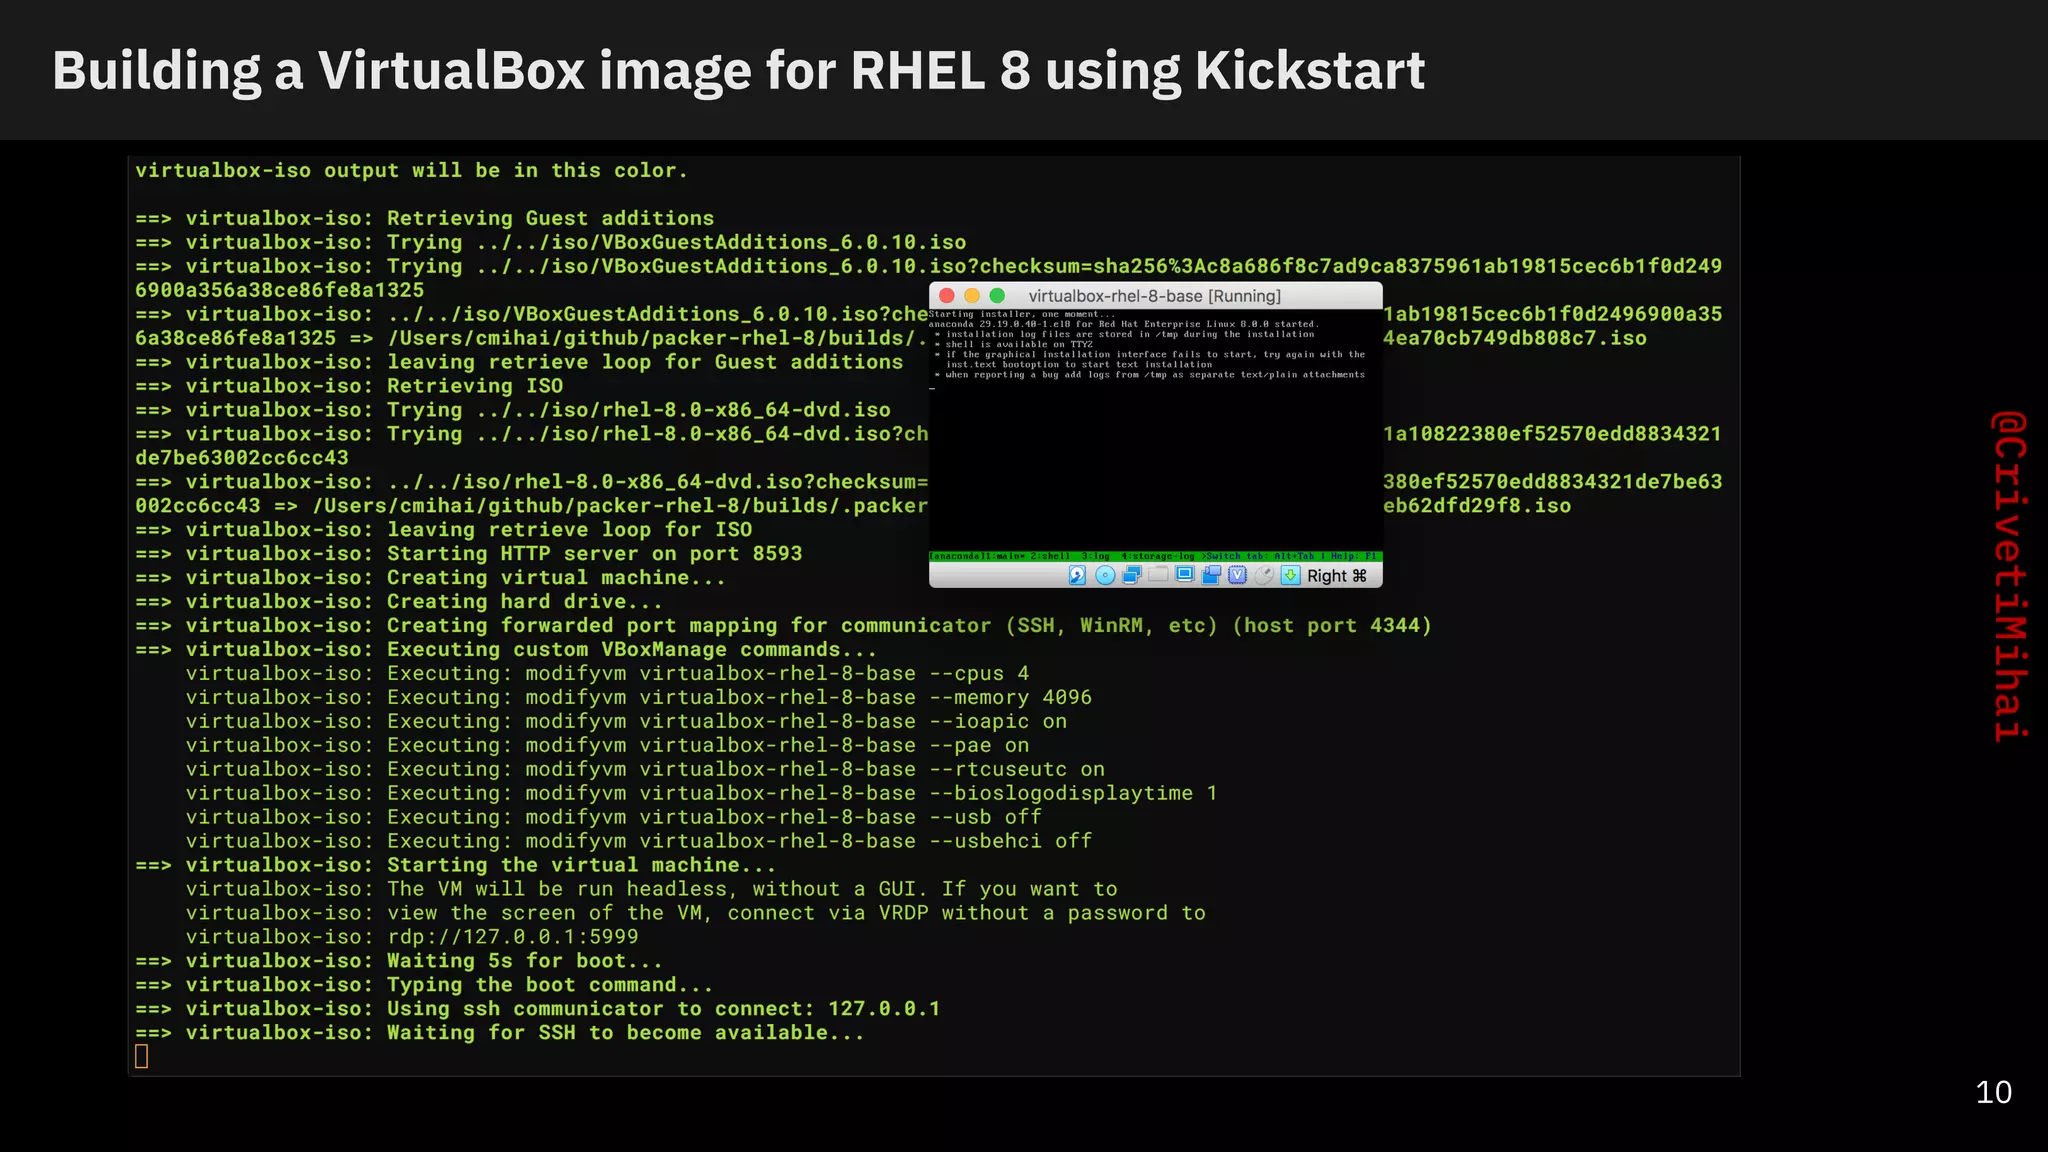Click the green keyboard capture arrow icon
Viewport: 2048px width, 1152px height.
click(x=1290, y=575)
